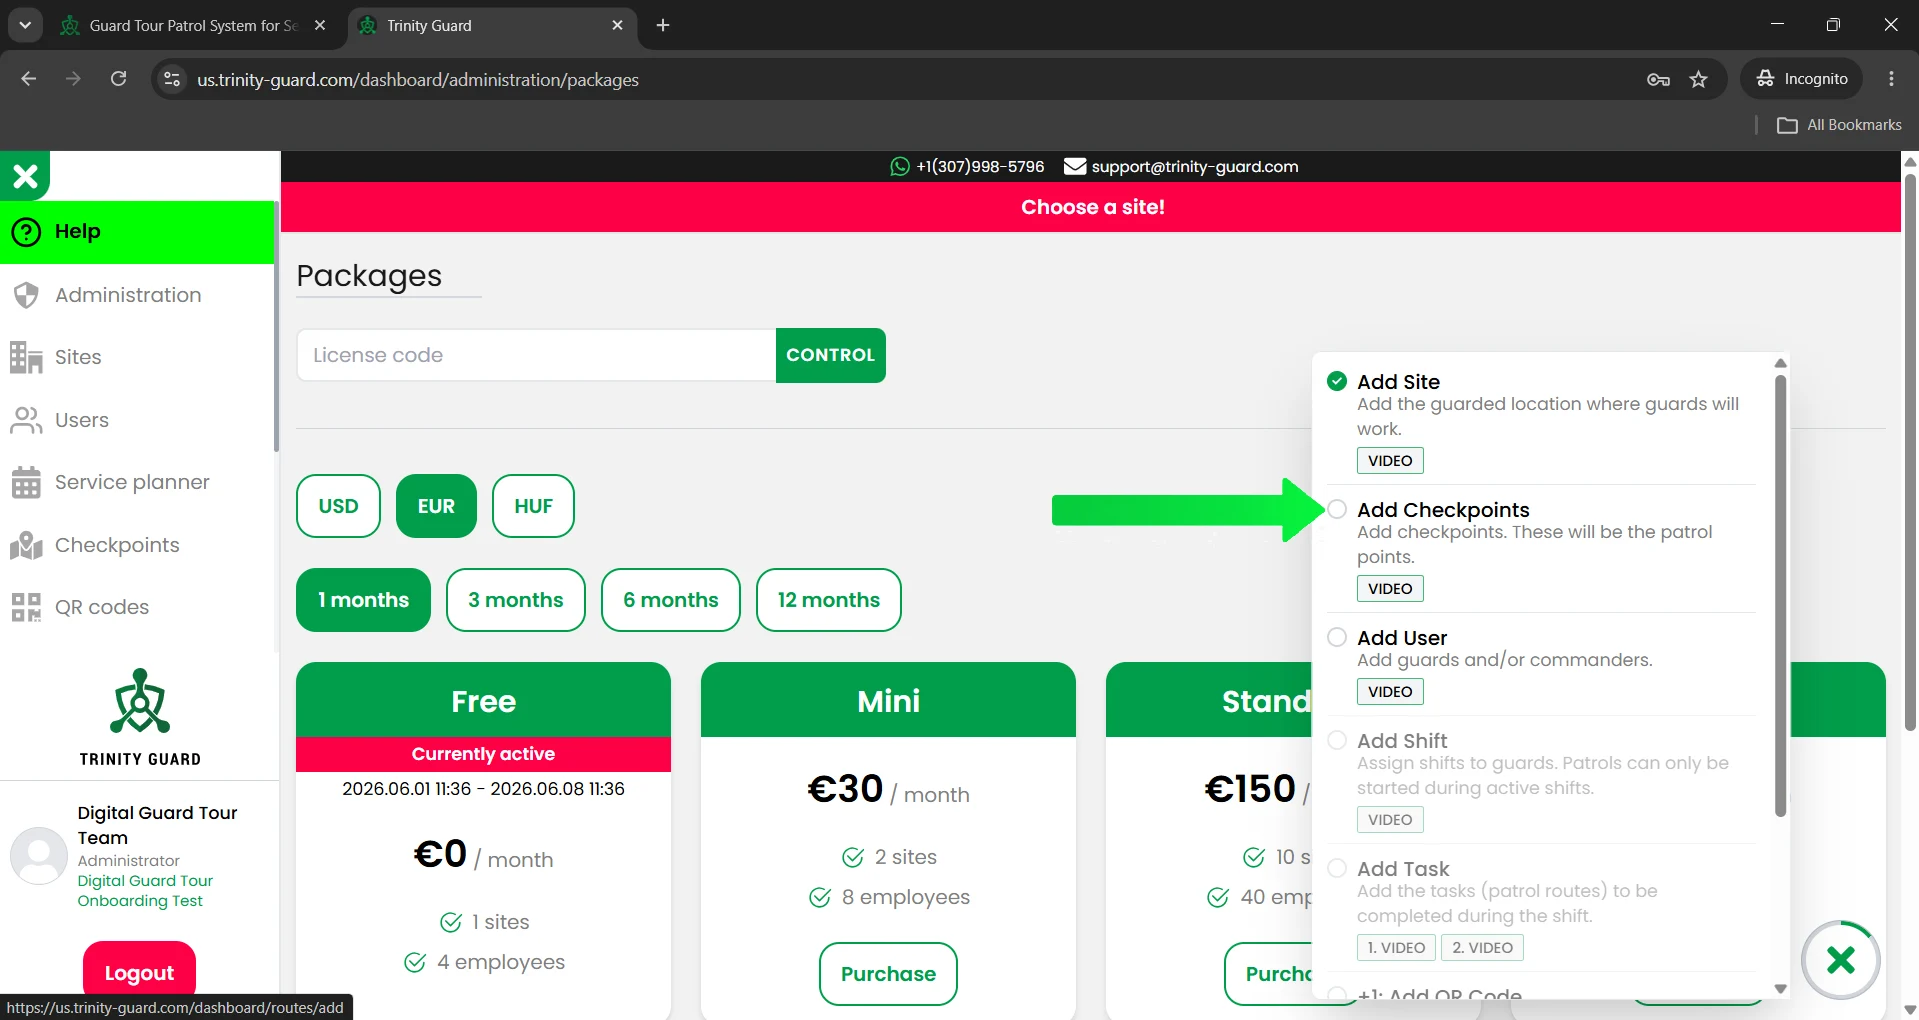Open the All Bookmarks folder
The width and height of the screenshot is (1919, 1020).
tap(1839, 125)
